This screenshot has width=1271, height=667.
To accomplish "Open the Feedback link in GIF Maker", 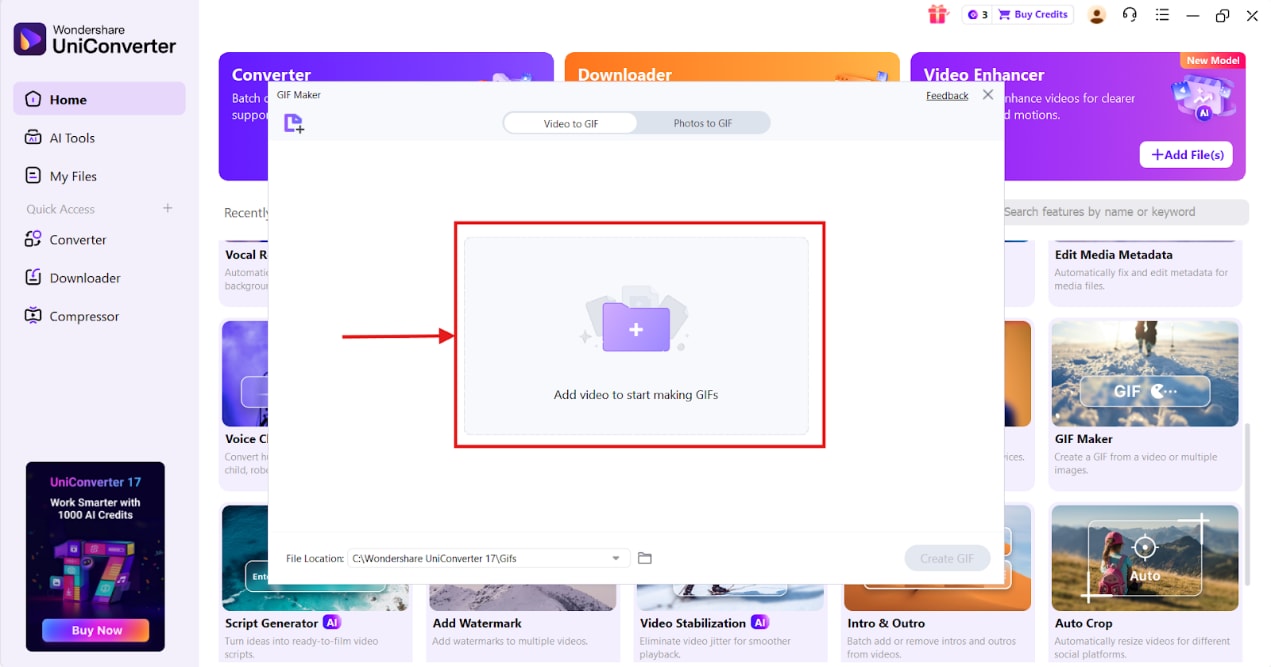I will click(947, 96).
